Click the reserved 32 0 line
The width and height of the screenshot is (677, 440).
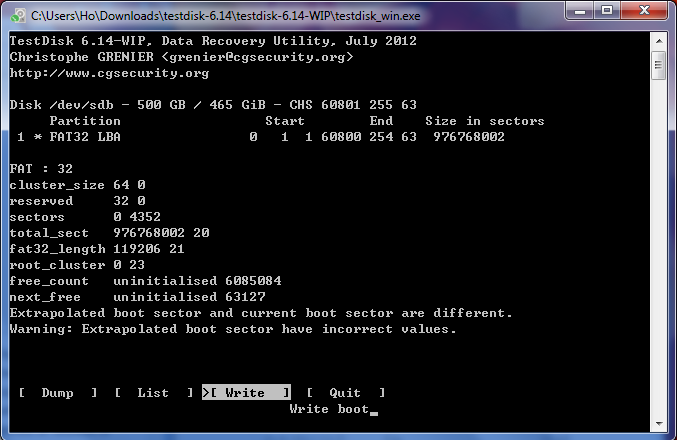click(77, 201)
